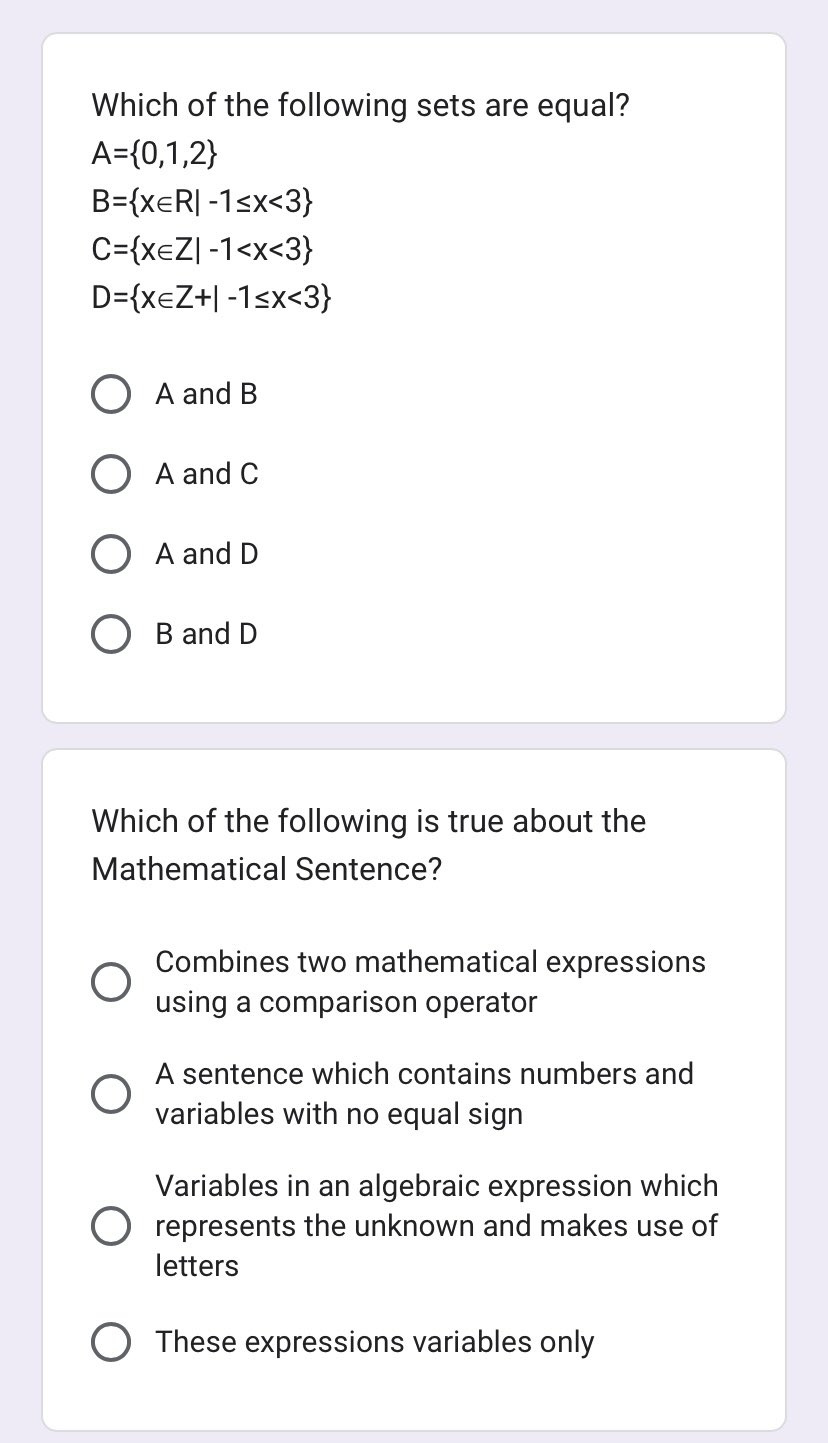Screen dimensions: 828x1443
Task: Choose "Combines two mathematical expressions using a comparison operator"
Action: pos(111,981)
